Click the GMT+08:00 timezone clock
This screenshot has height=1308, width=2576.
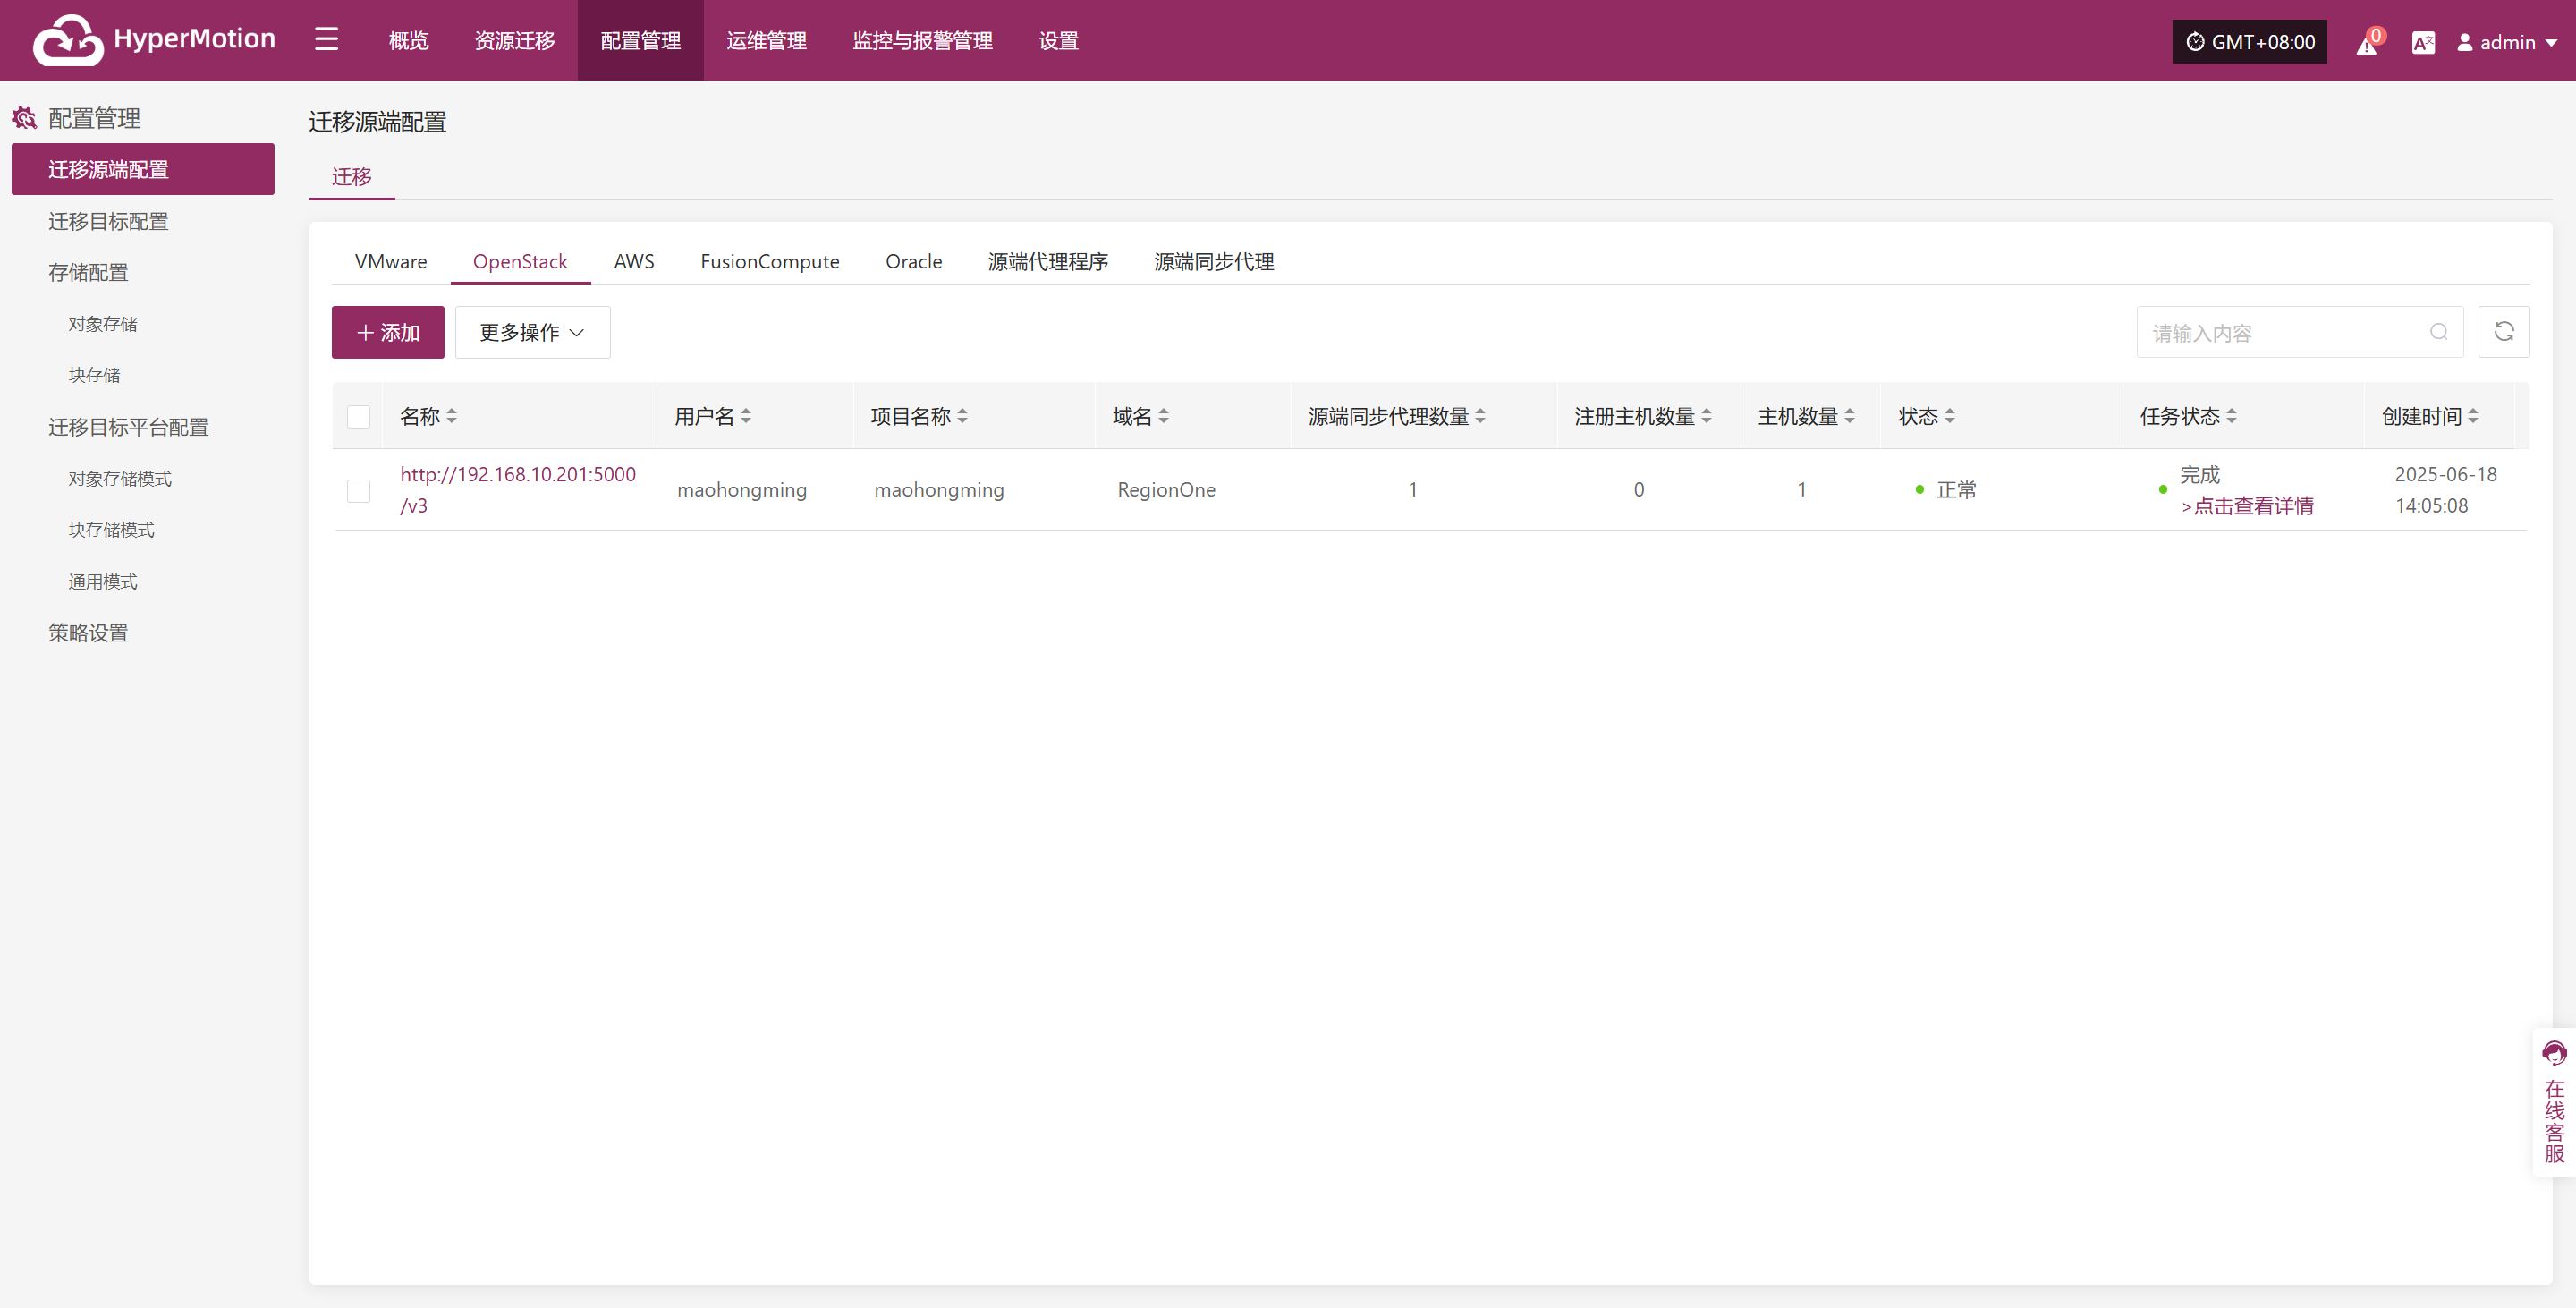(x=2249, y=41)
